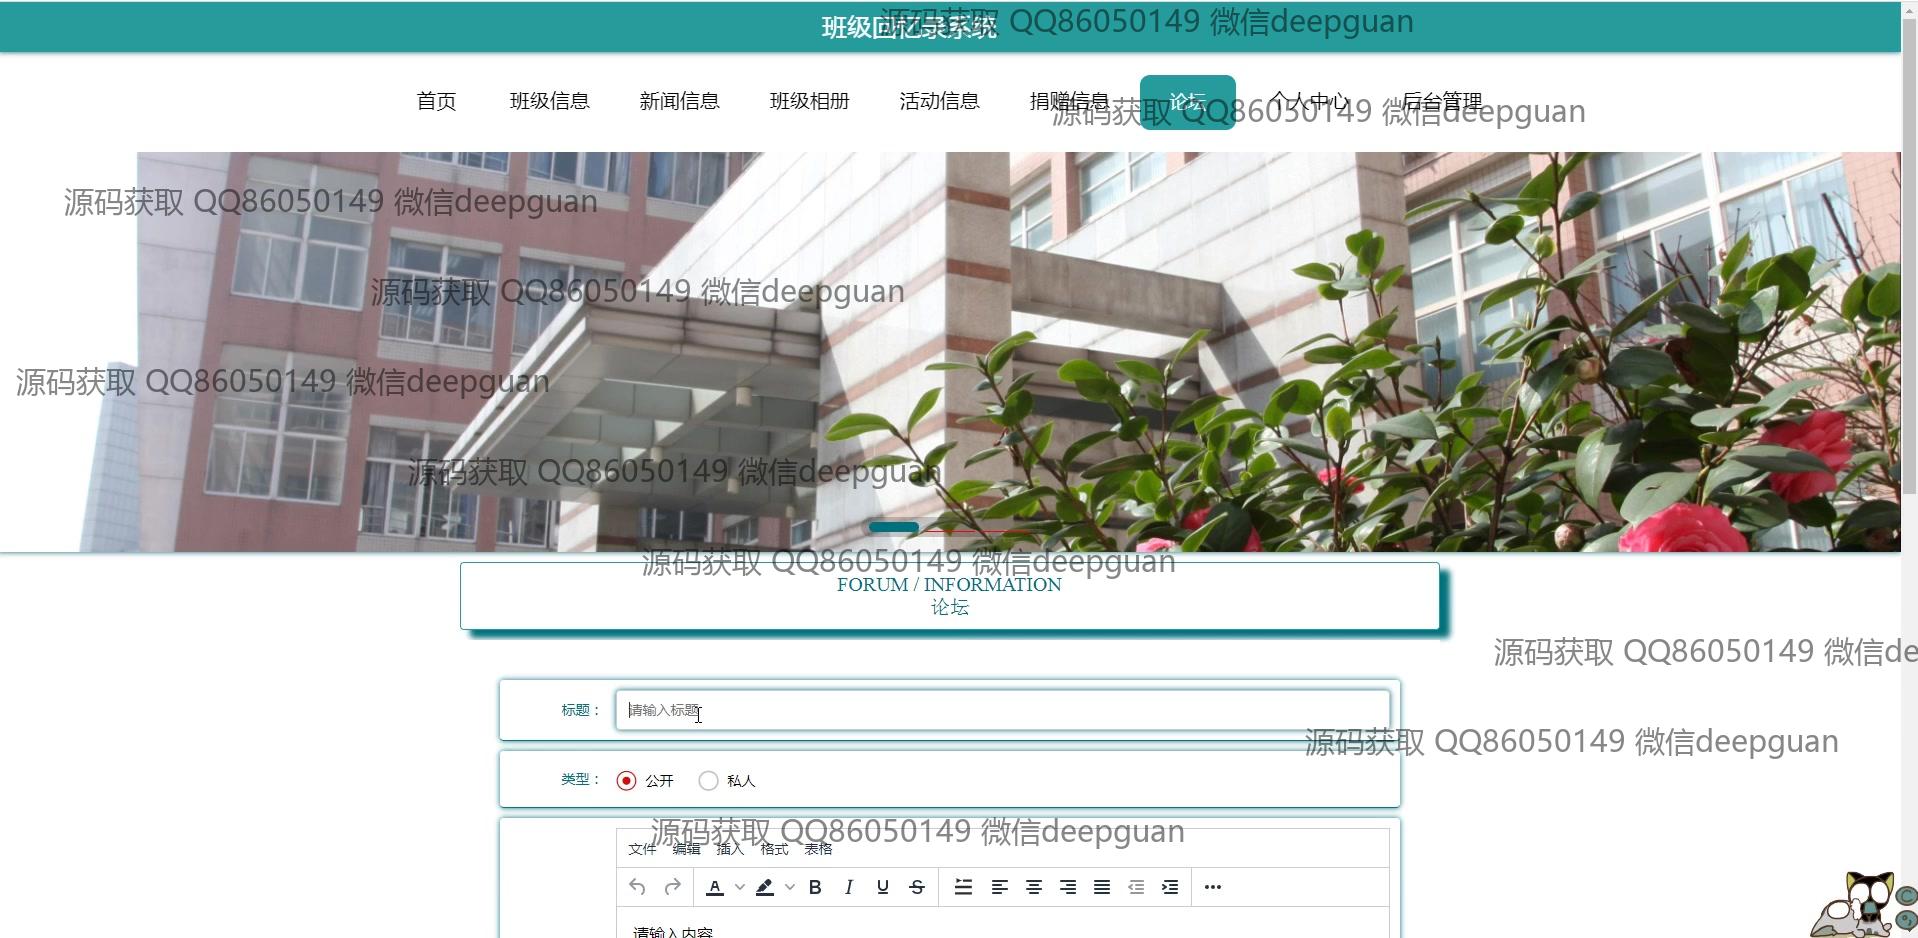This screenshot has height=938, width=1918.
Task: Open the 格式 editor menu
Action: (774, 849)
